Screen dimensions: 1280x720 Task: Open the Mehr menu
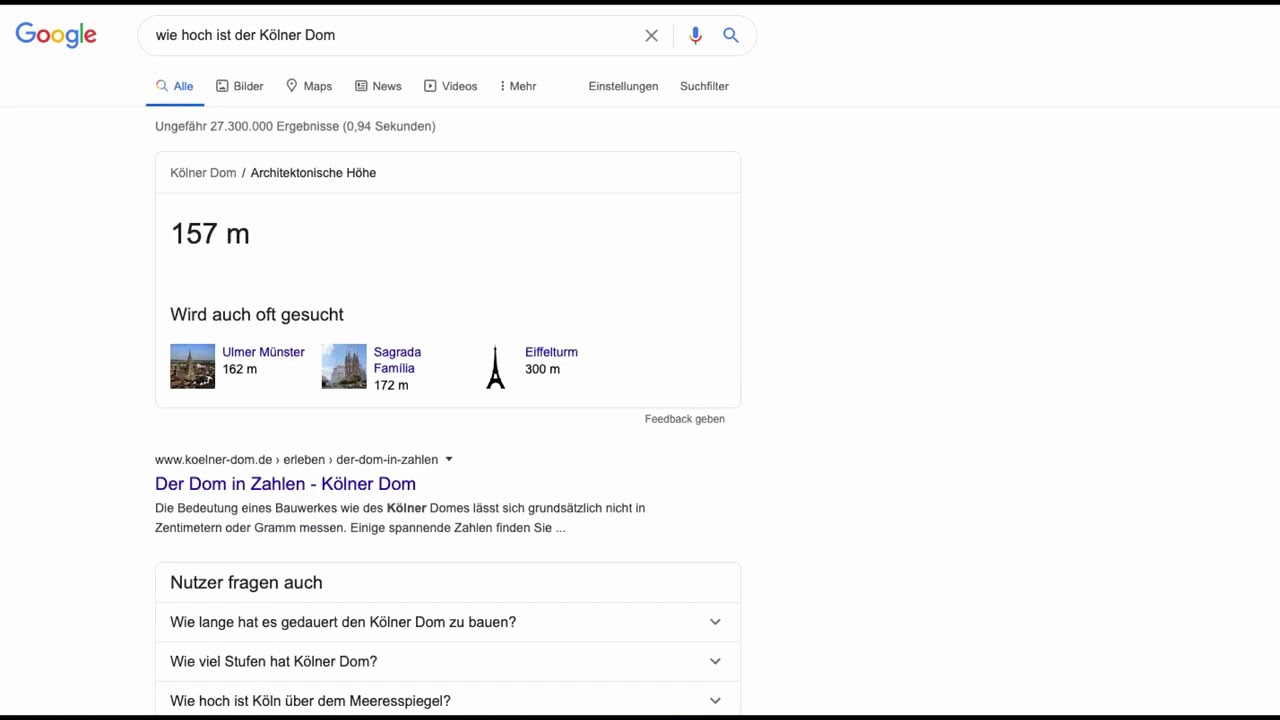pyautogui.click(x=518, y=86)
